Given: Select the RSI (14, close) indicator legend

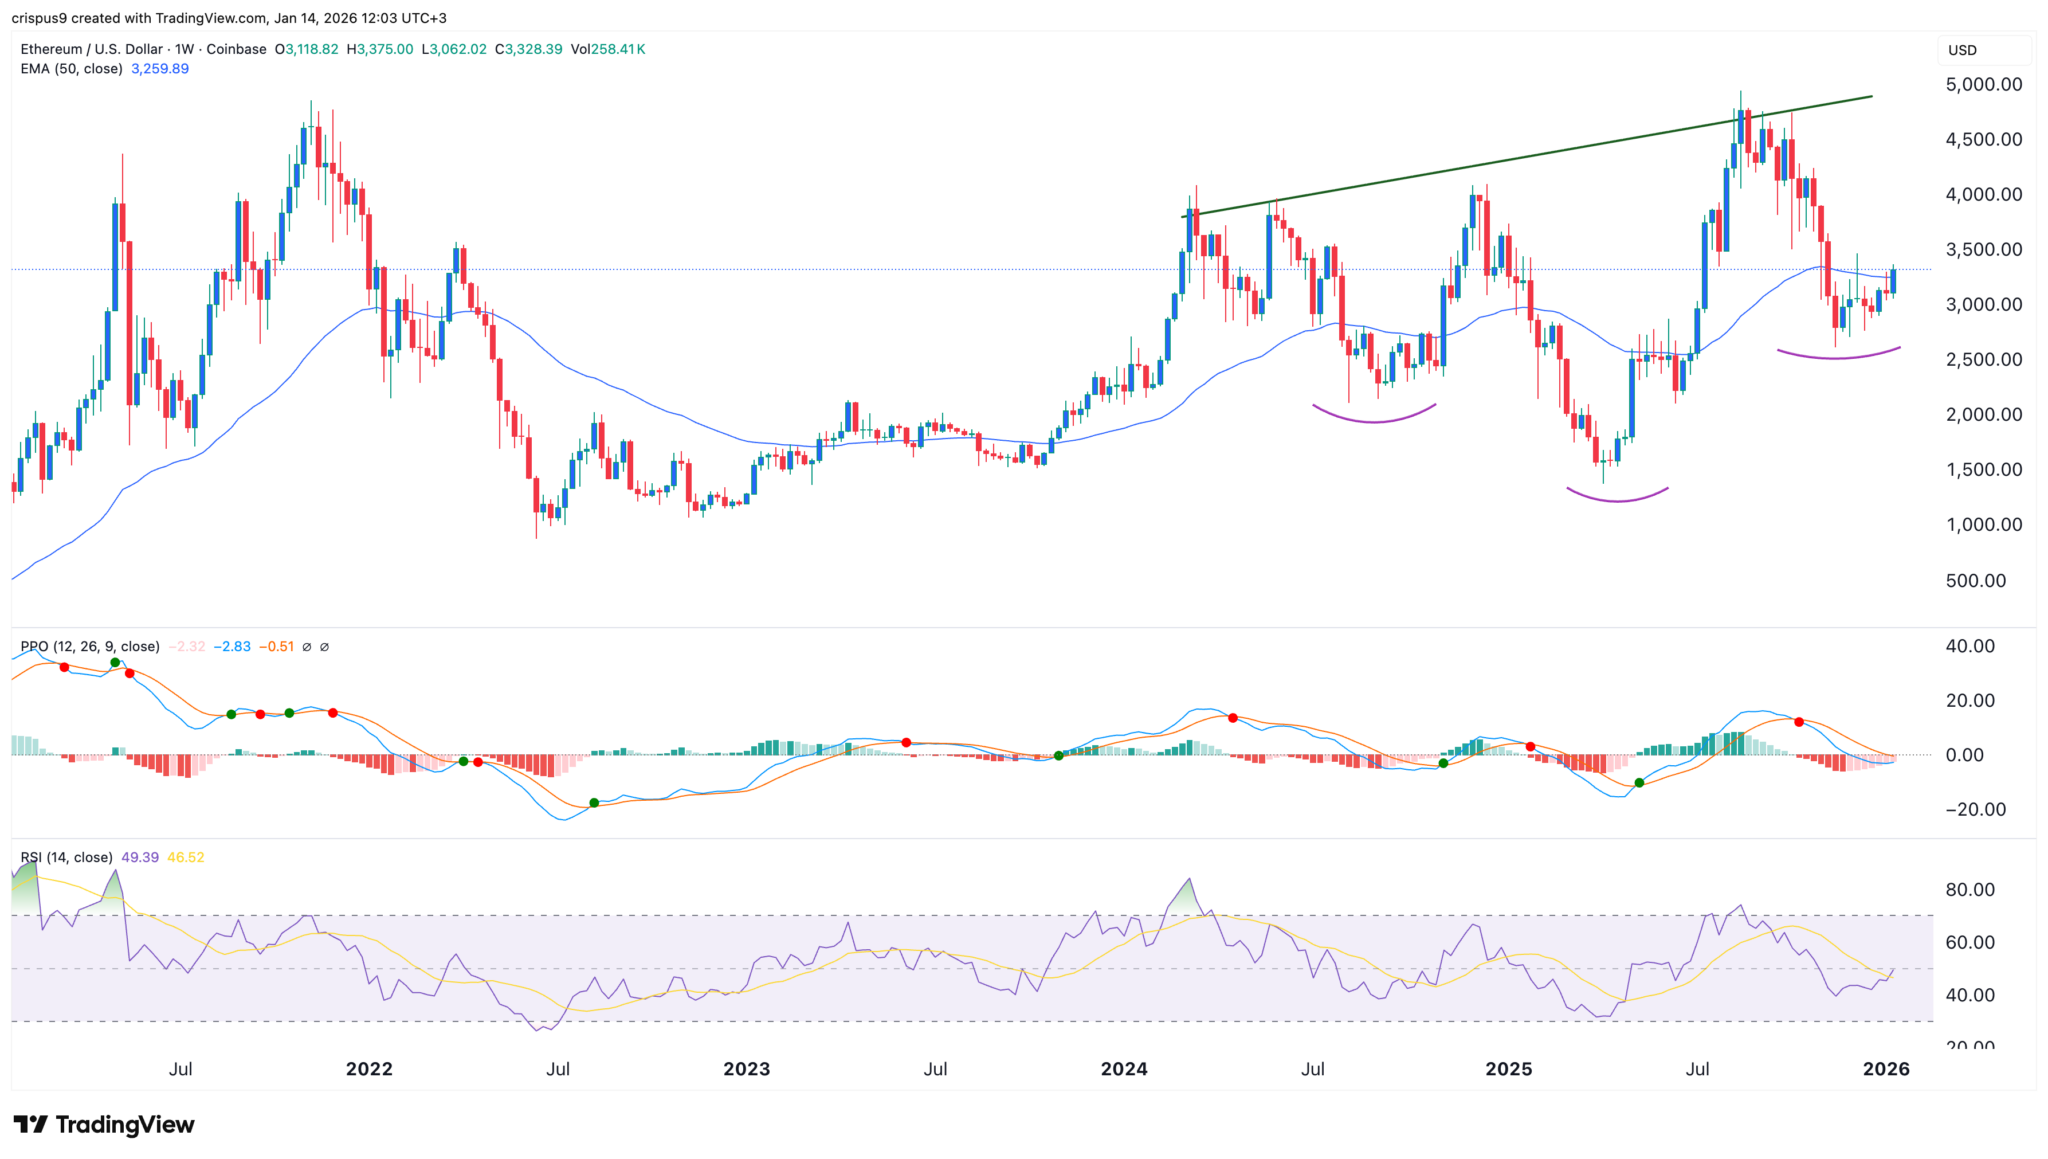Looking at the screenshot, I should click(x=66, y=858).
